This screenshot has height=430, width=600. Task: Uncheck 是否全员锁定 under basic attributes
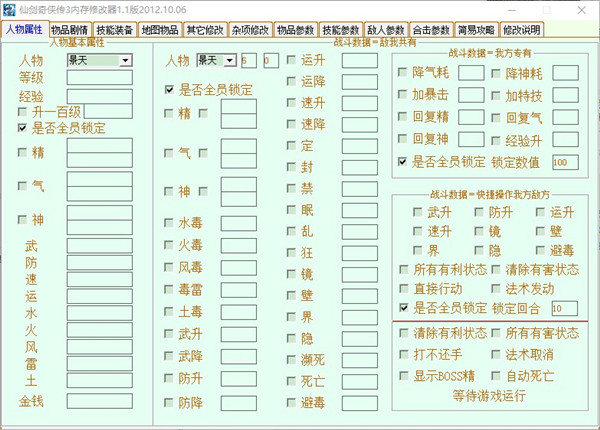pyautogui.click(x=23, y=127)
